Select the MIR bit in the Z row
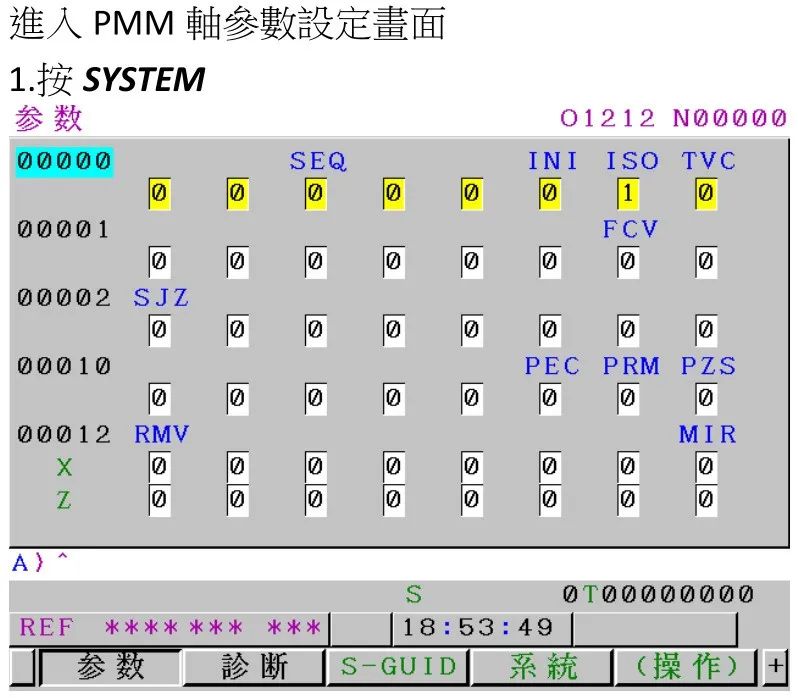The image size is (798, 698). tap(706, 500)
